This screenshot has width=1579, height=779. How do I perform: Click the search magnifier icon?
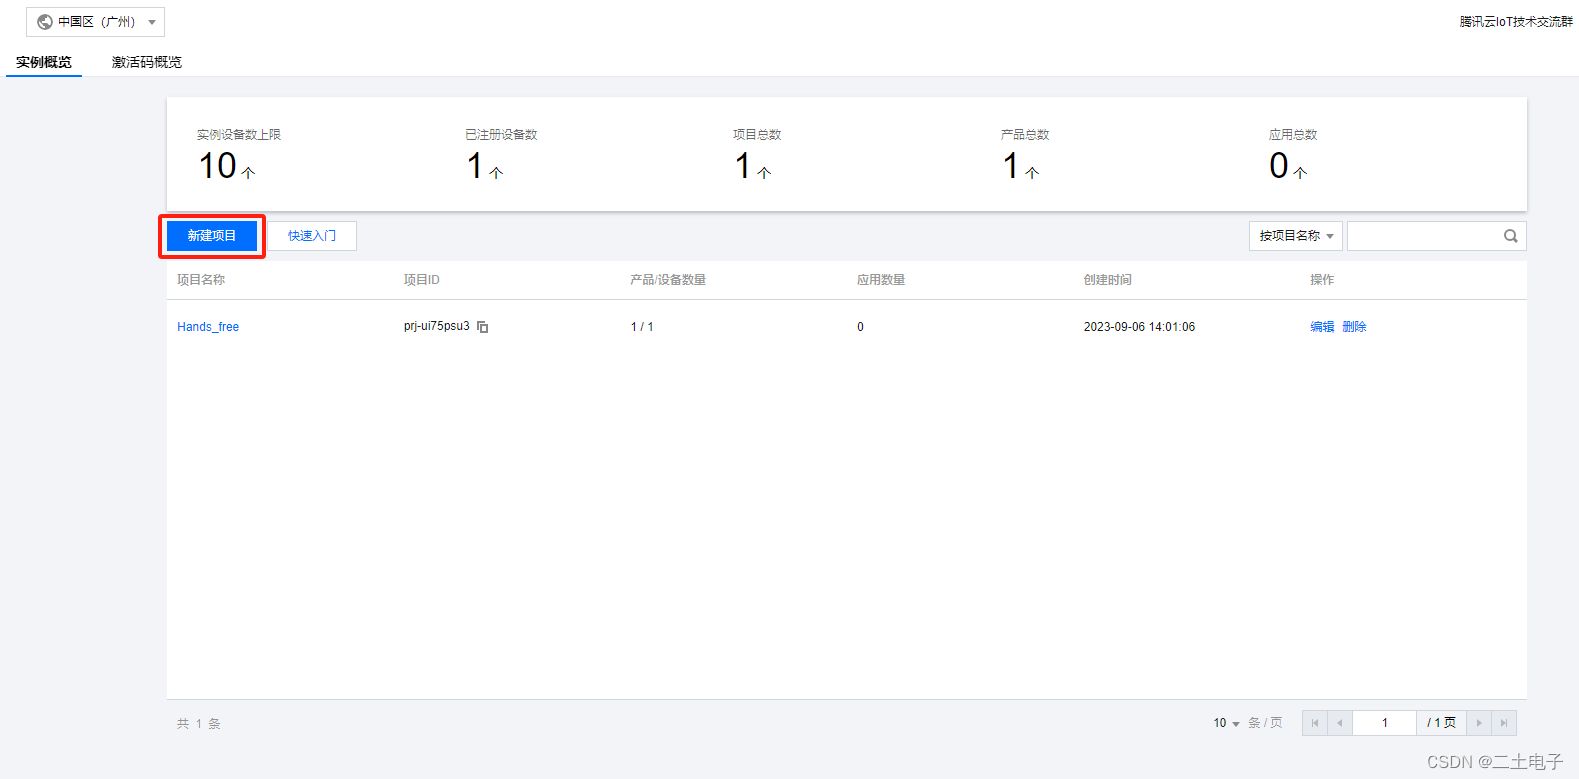(1511, 236)
